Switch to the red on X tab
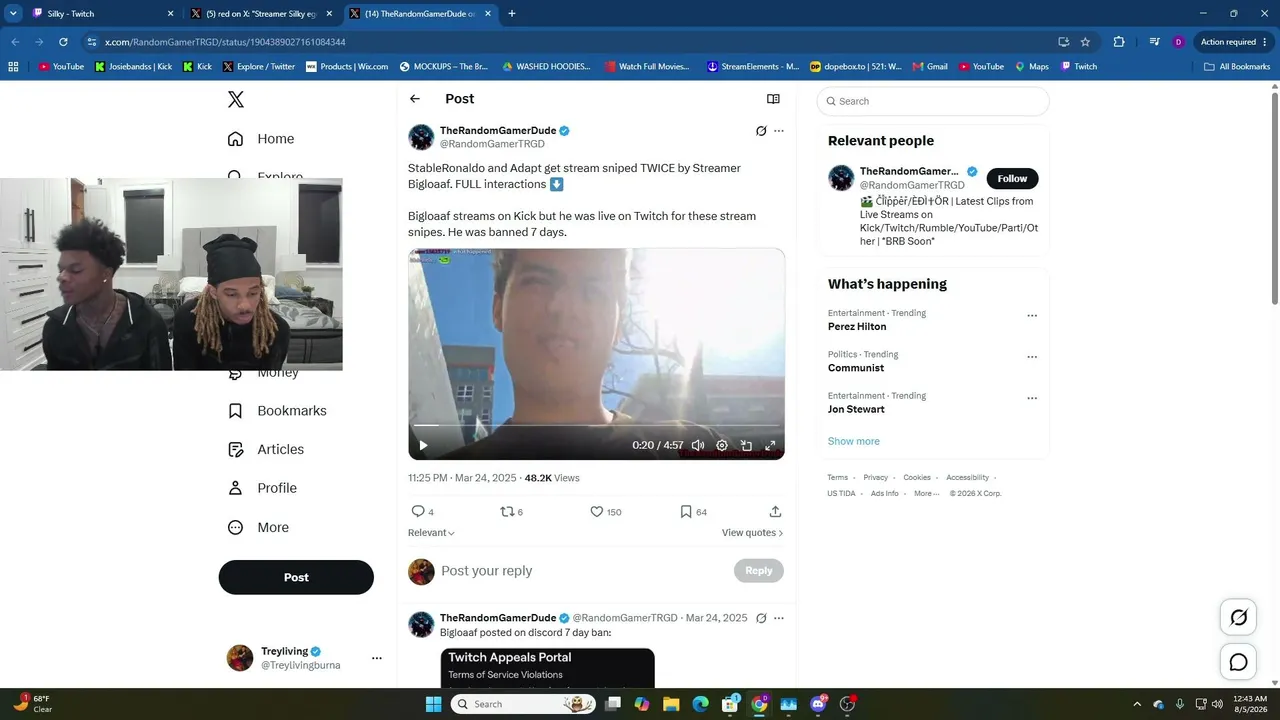This screenshot has width=1280, height=720. click(262, 13)
